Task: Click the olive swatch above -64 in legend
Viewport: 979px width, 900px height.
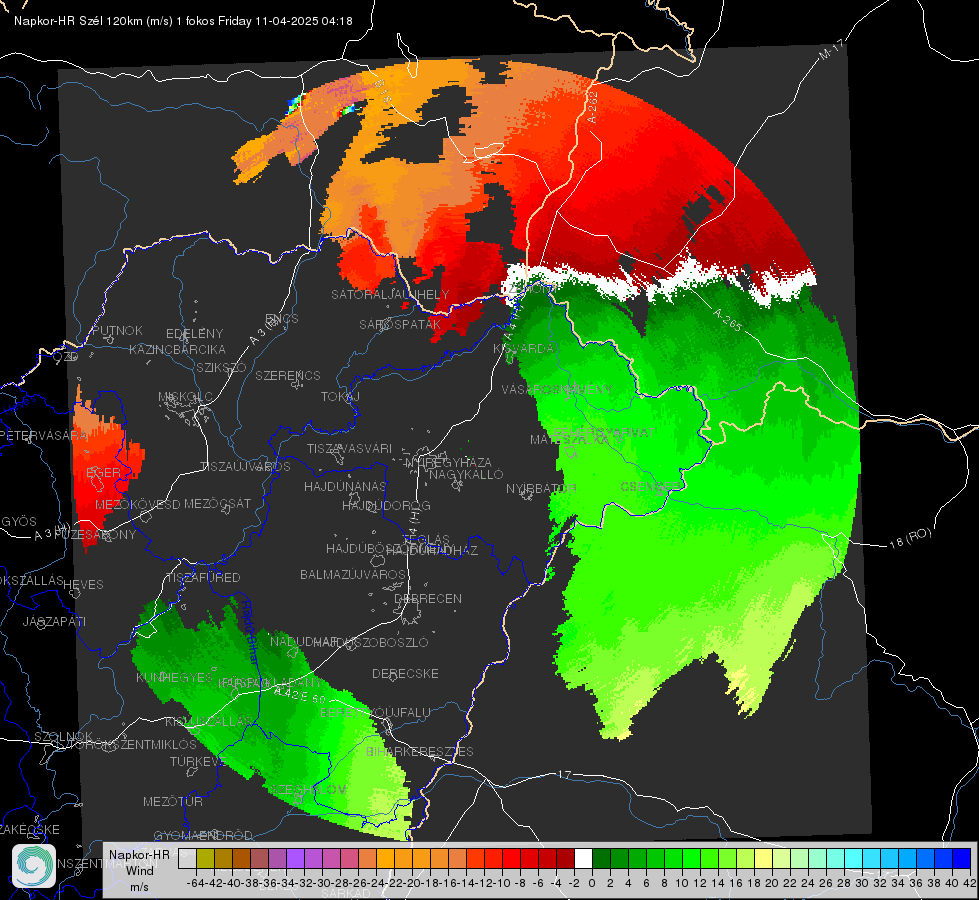Action: click(x=205, y=859)
